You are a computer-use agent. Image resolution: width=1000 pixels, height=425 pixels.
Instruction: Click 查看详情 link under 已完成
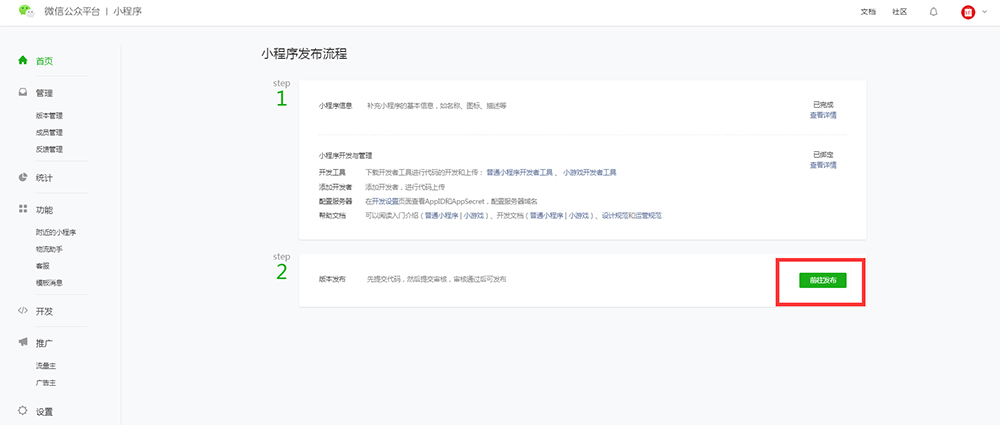pyautogui.click(x=823, y=115)
